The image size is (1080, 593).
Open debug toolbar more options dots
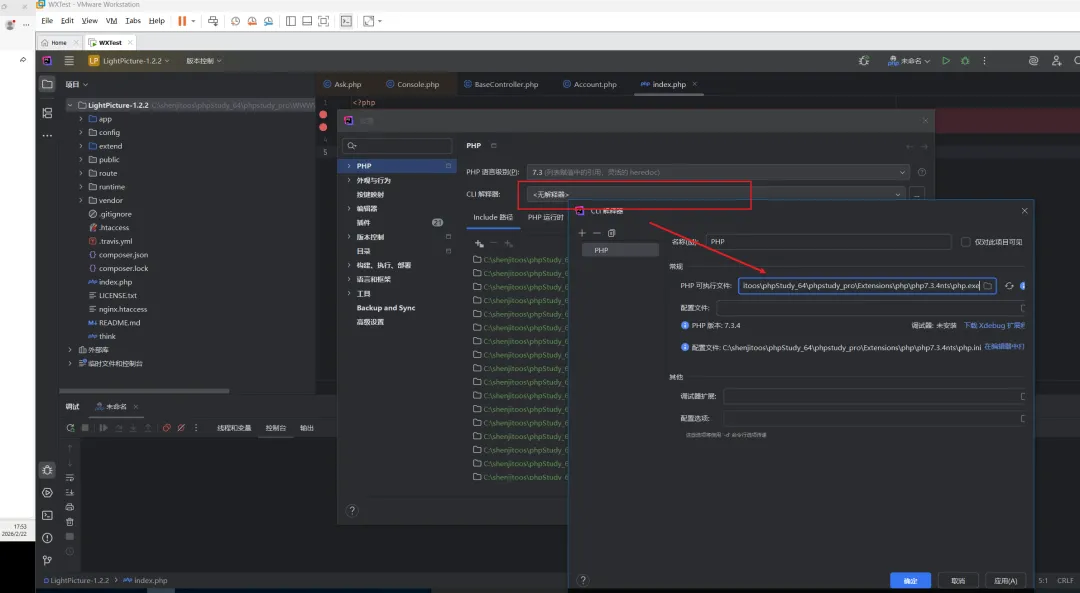196,428
